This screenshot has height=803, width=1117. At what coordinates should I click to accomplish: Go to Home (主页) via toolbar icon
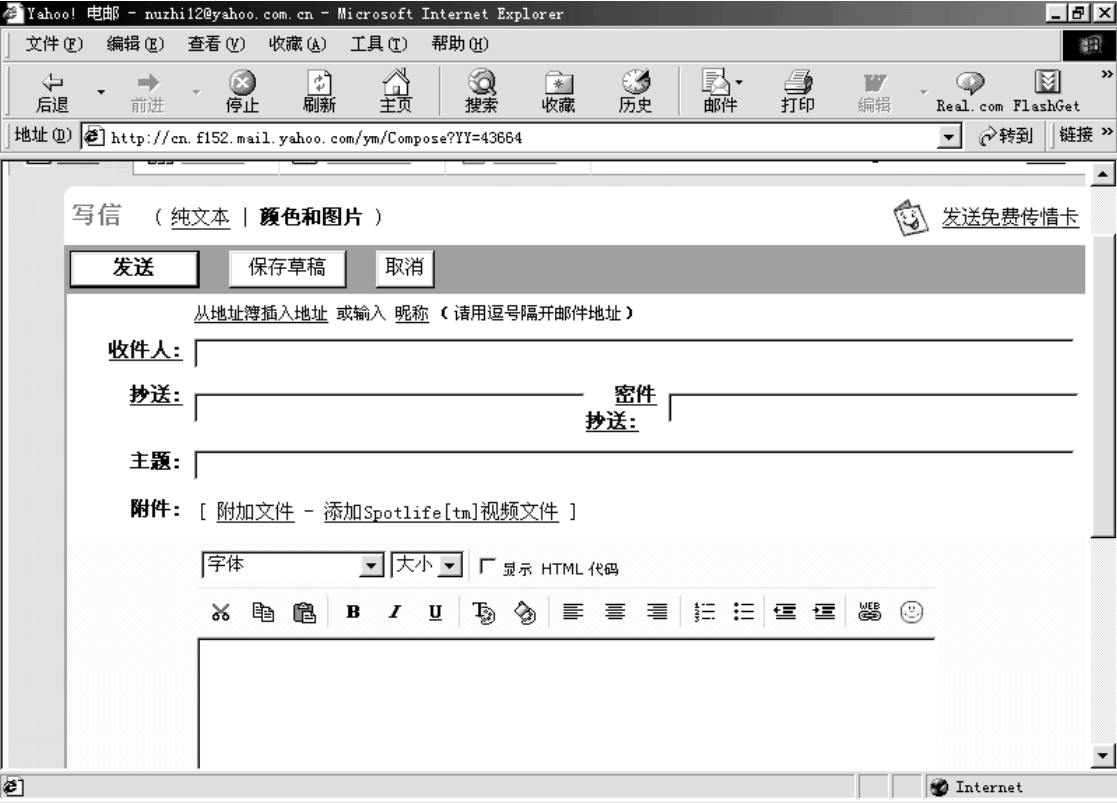(x=395, y=93)
